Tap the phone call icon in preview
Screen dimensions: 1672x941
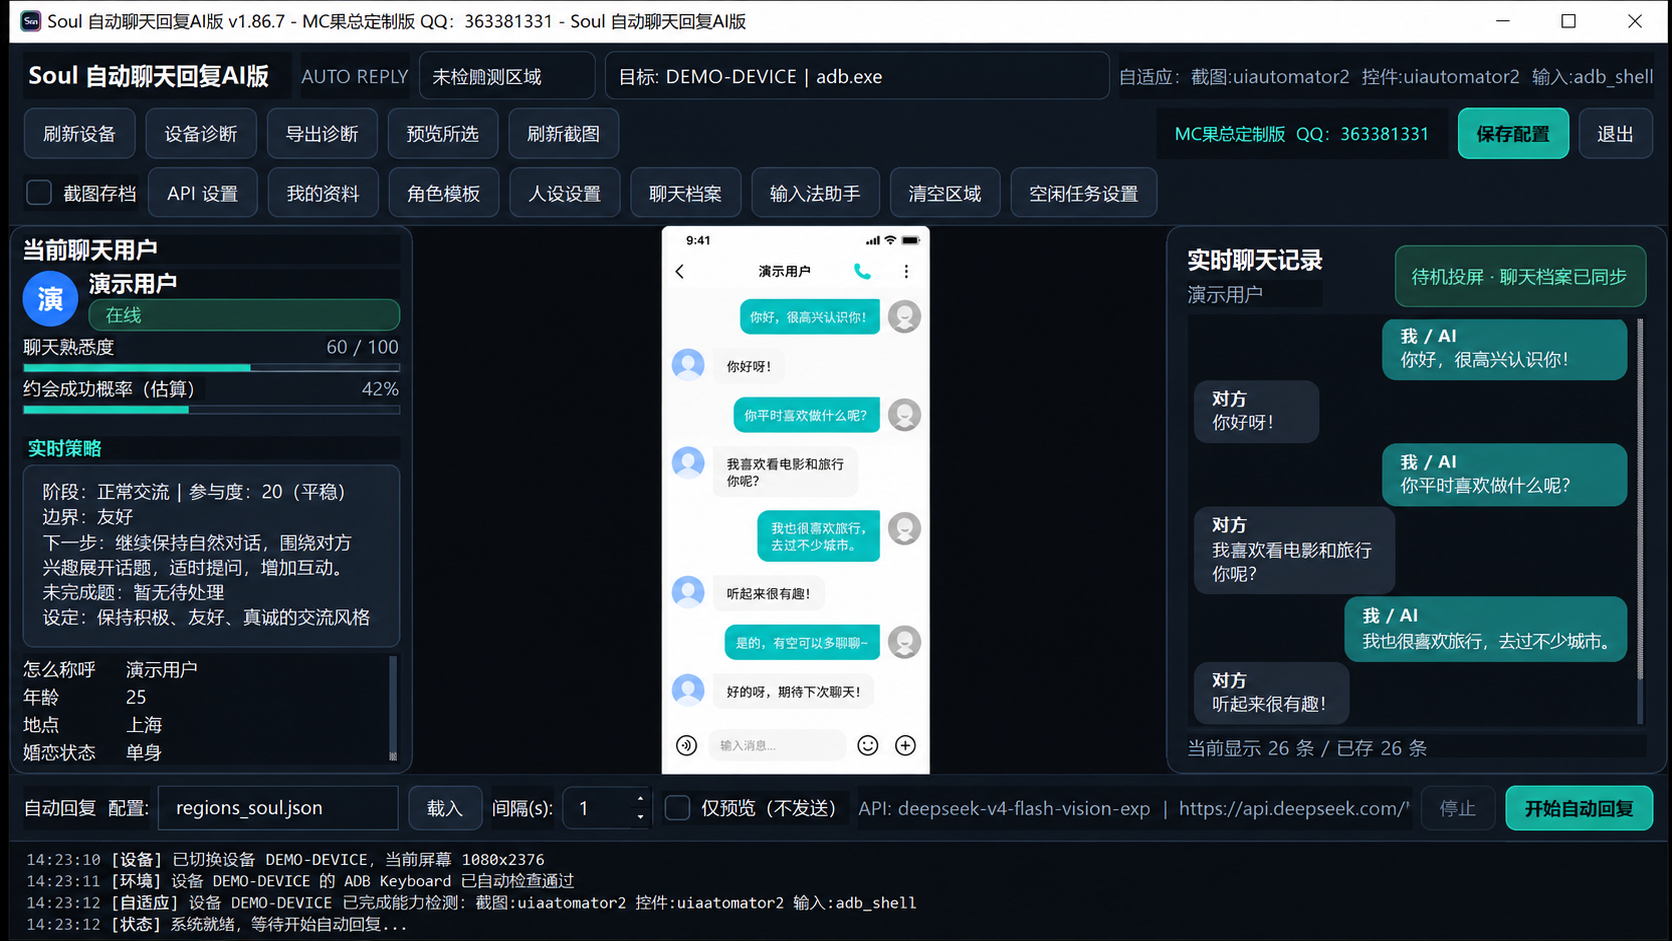[862, 271]
